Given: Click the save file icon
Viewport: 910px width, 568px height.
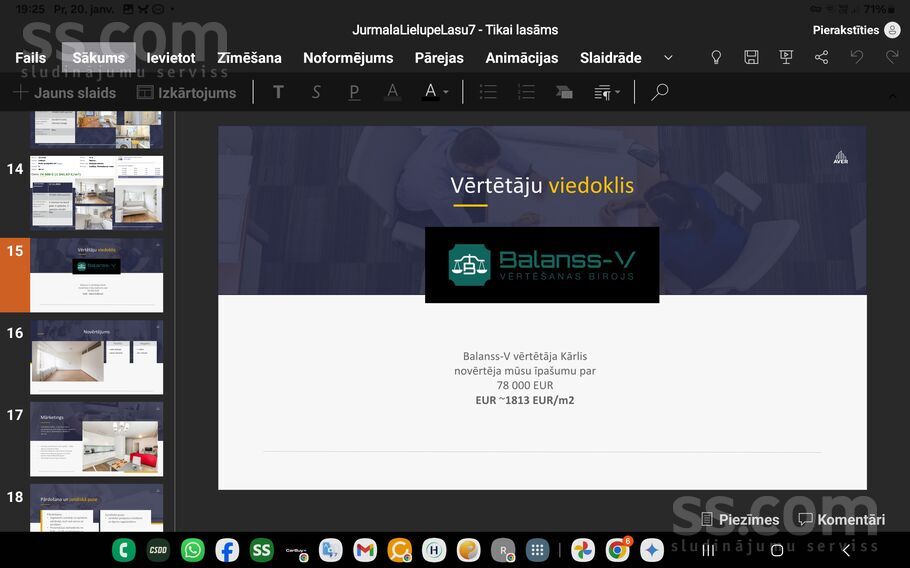Looking at the screenshot, I should coord(751,58).
